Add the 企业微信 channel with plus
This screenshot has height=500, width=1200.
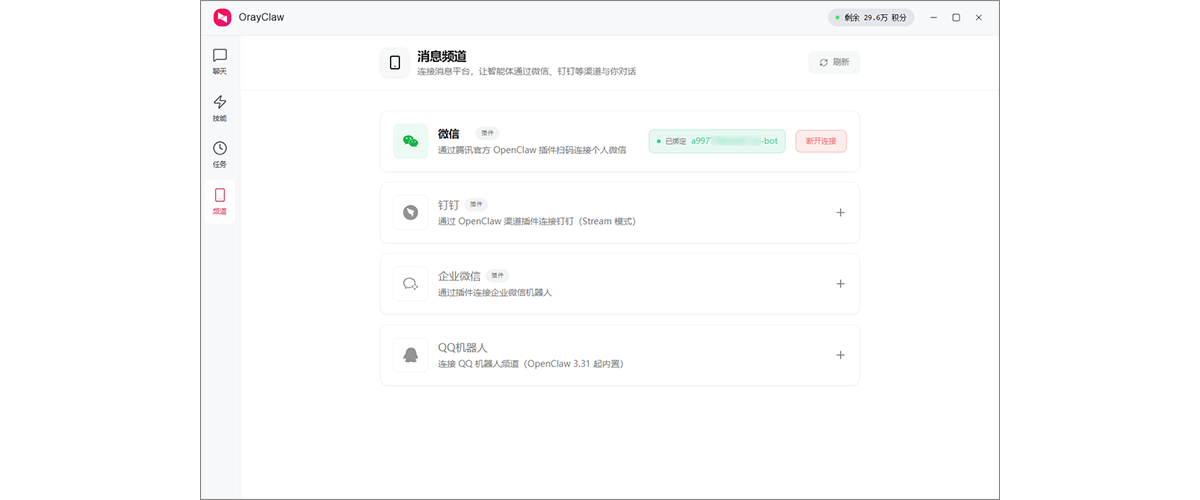coord(840,283)
